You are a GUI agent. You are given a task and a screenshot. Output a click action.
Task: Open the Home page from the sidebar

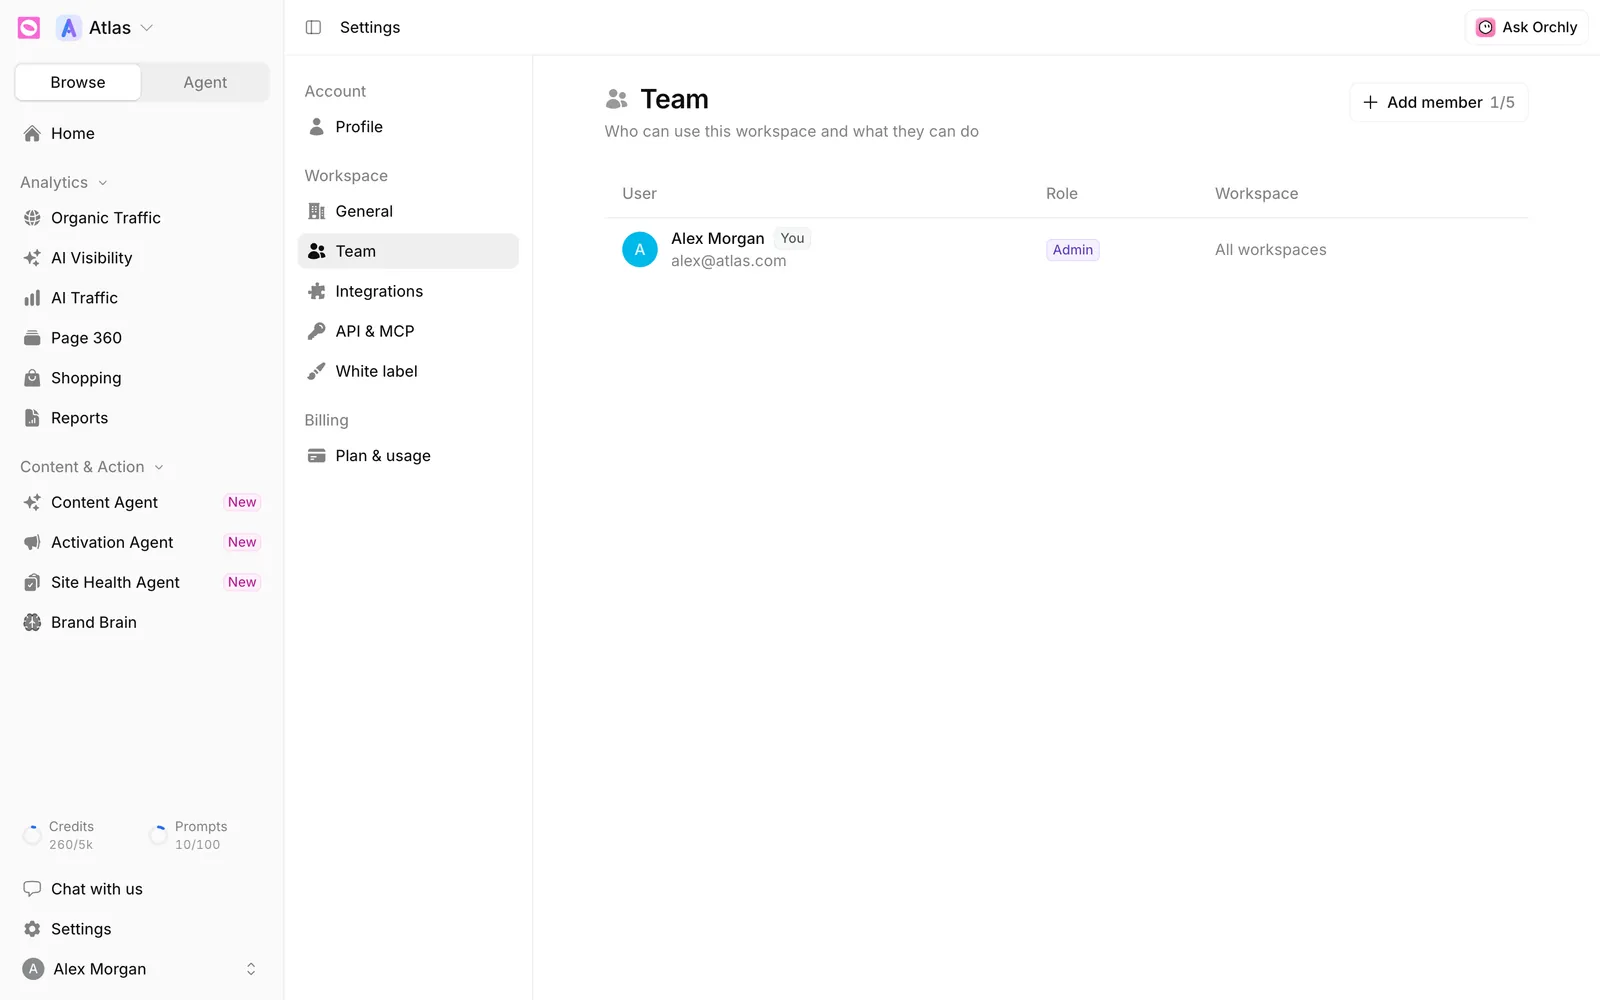(142, 133)
